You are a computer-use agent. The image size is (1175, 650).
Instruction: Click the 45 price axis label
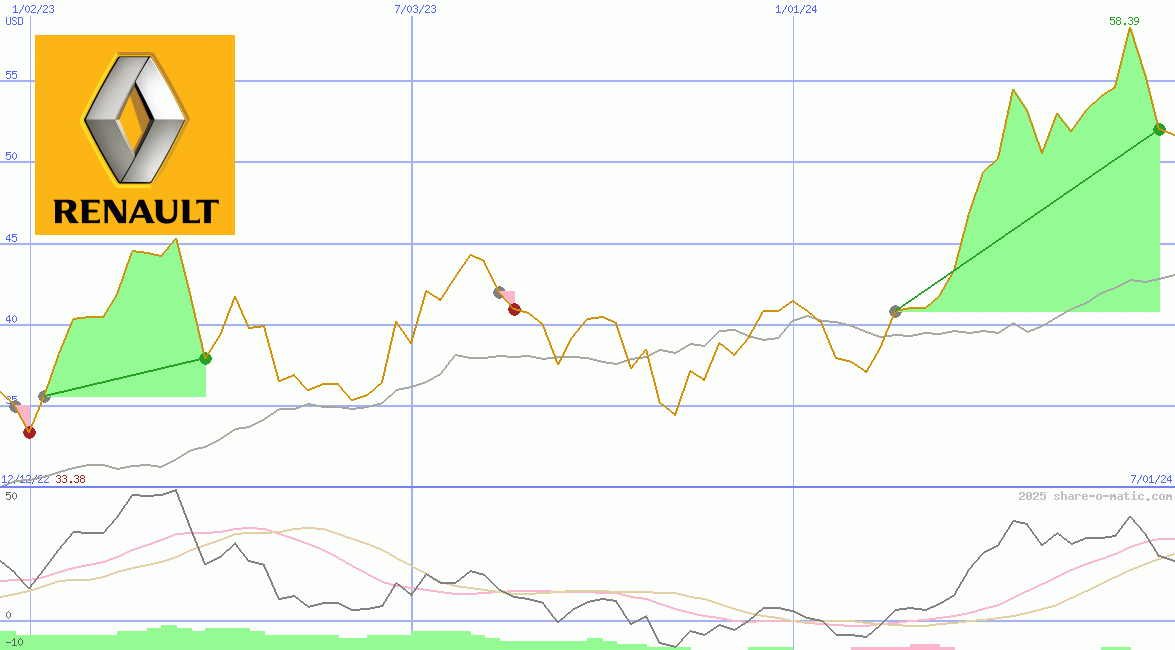[11, 237]
